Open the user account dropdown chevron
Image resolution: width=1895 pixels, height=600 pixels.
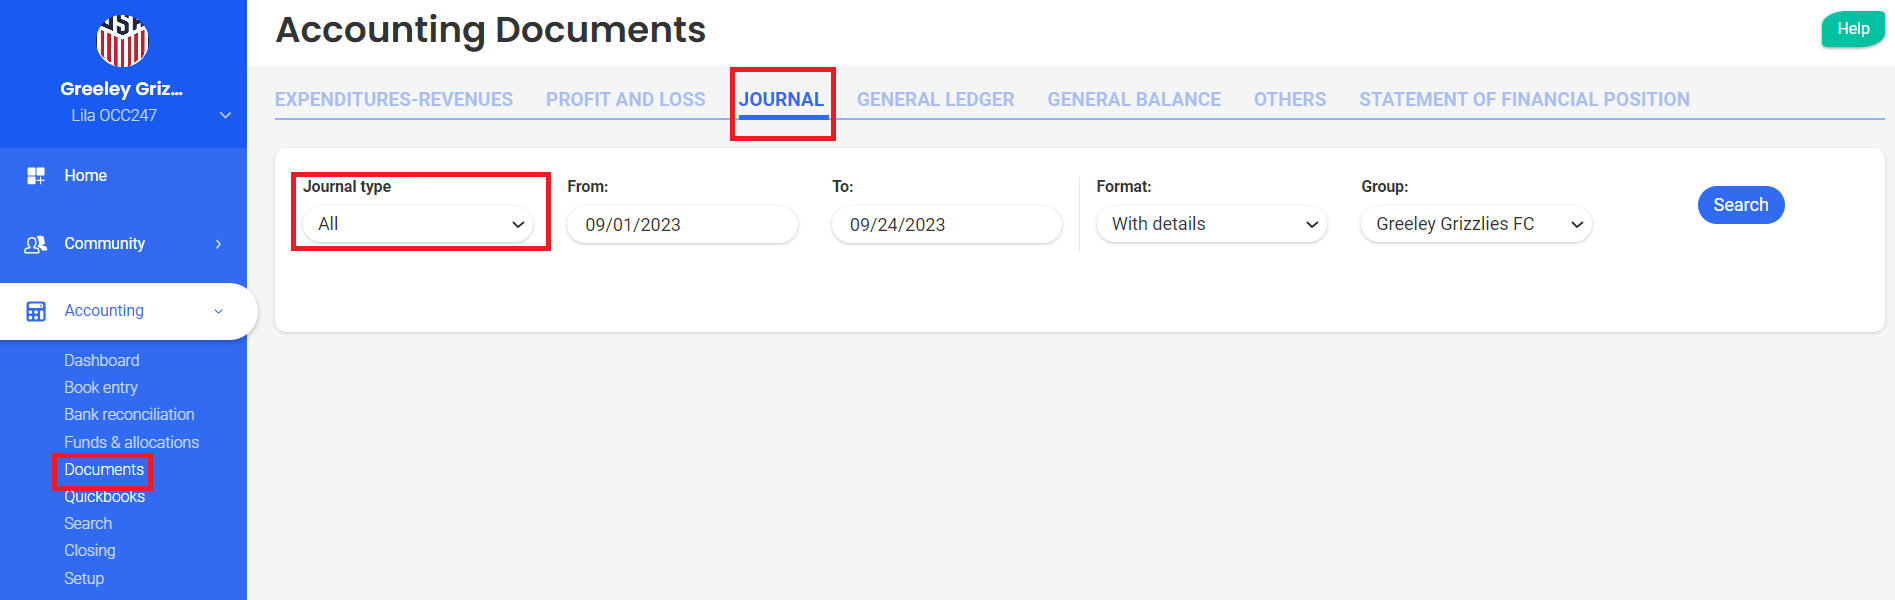coord(225,115)
